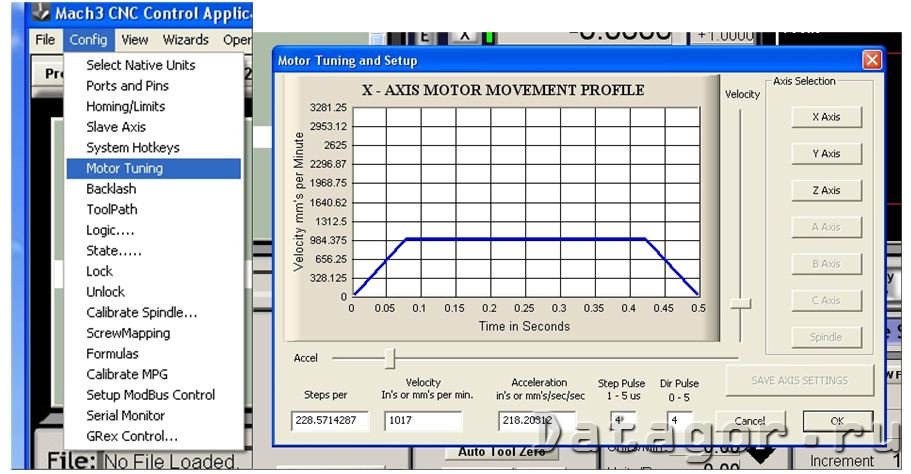The image size is (911, 474).
Task: Click Save Axis Settings button
Action: [799, 380]
